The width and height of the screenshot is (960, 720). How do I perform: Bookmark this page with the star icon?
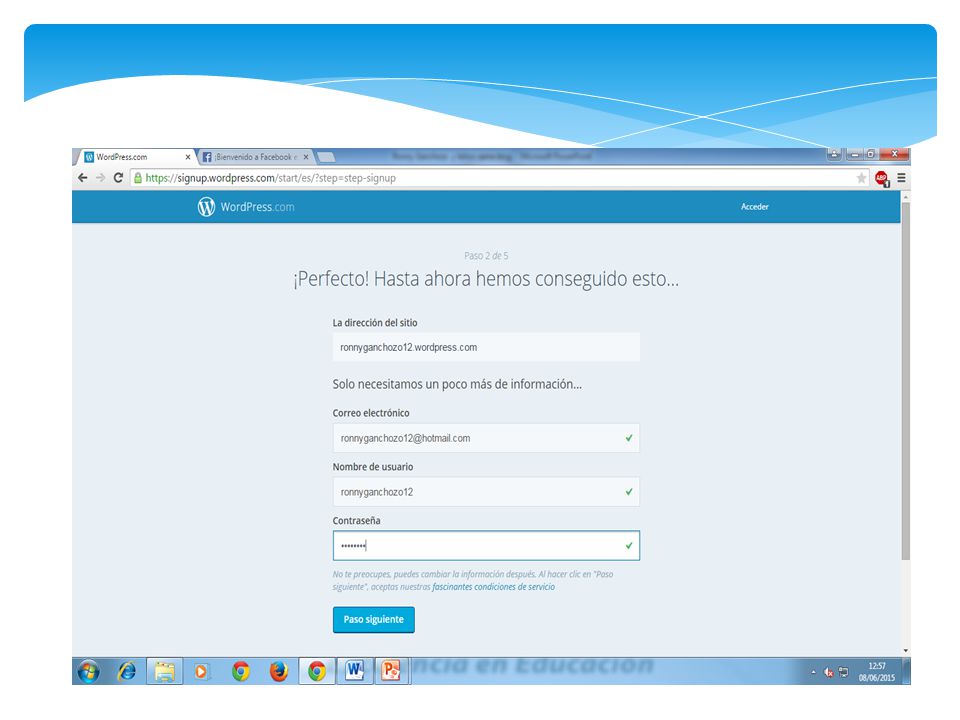[861, 178]
